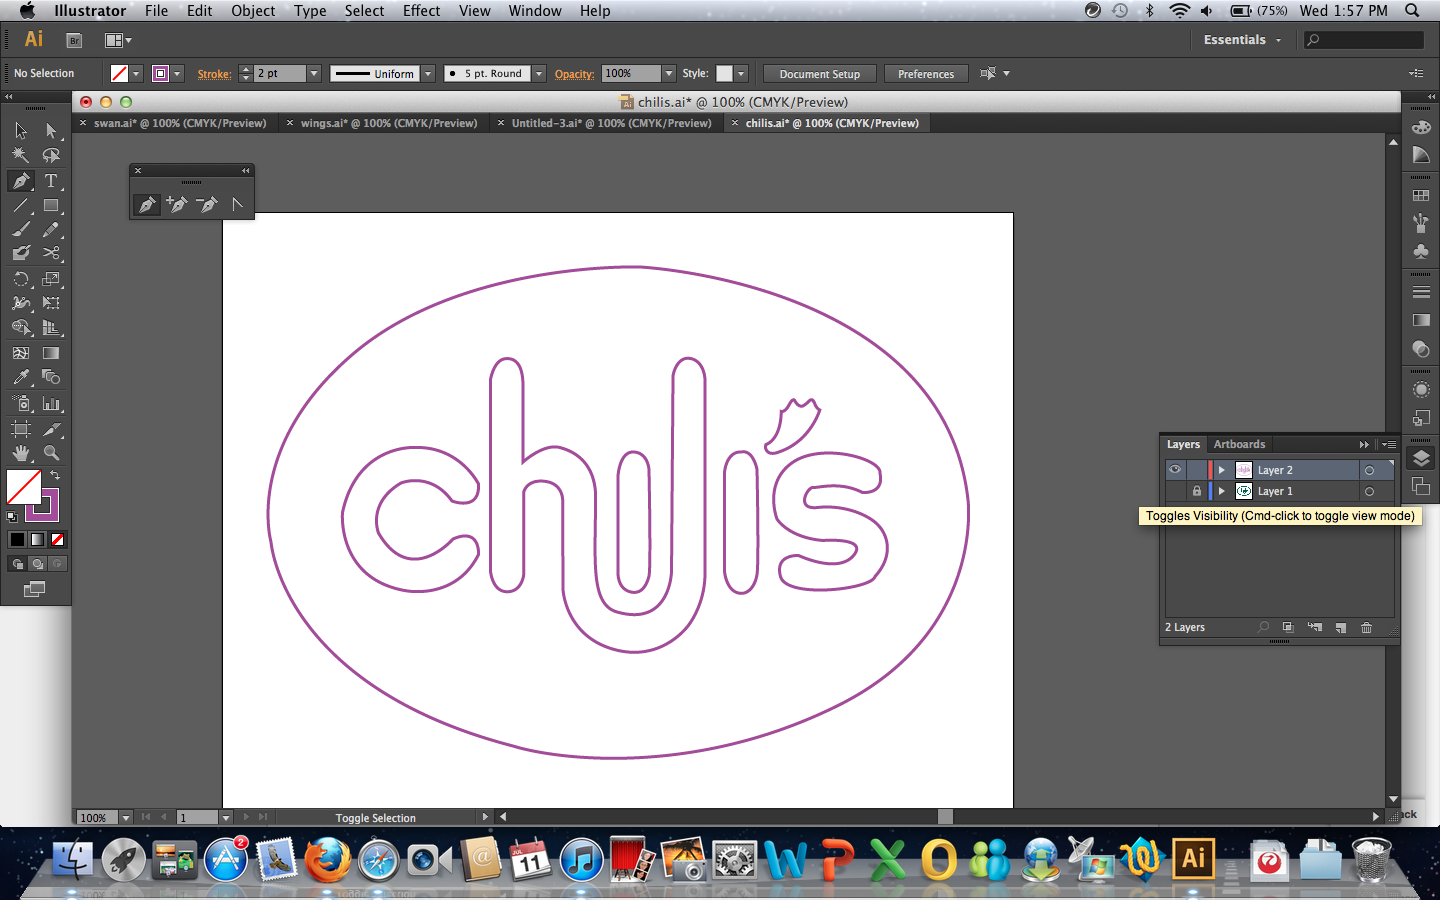Open the Opacity dropdown arrow
Image resolution: width=1440 pixels, height=900 pixels.
point(669,73)
